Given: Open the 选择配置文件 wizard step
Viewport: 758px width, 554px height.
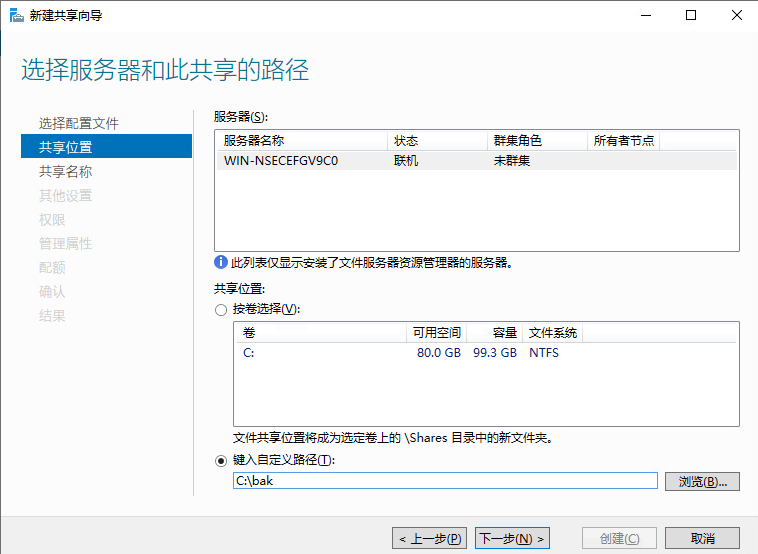Looking at the screenshot, I should 78,123.
